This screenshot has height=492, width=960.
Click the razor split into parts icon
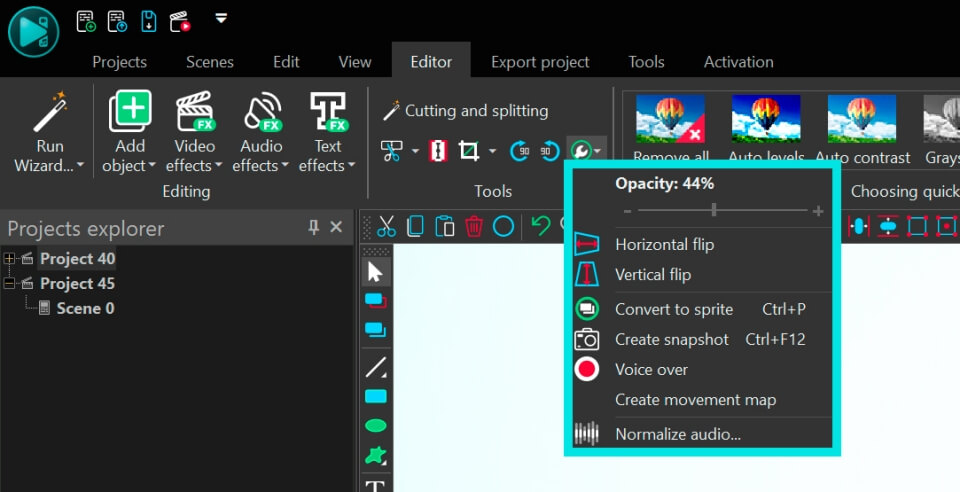[x=438, y=151]
